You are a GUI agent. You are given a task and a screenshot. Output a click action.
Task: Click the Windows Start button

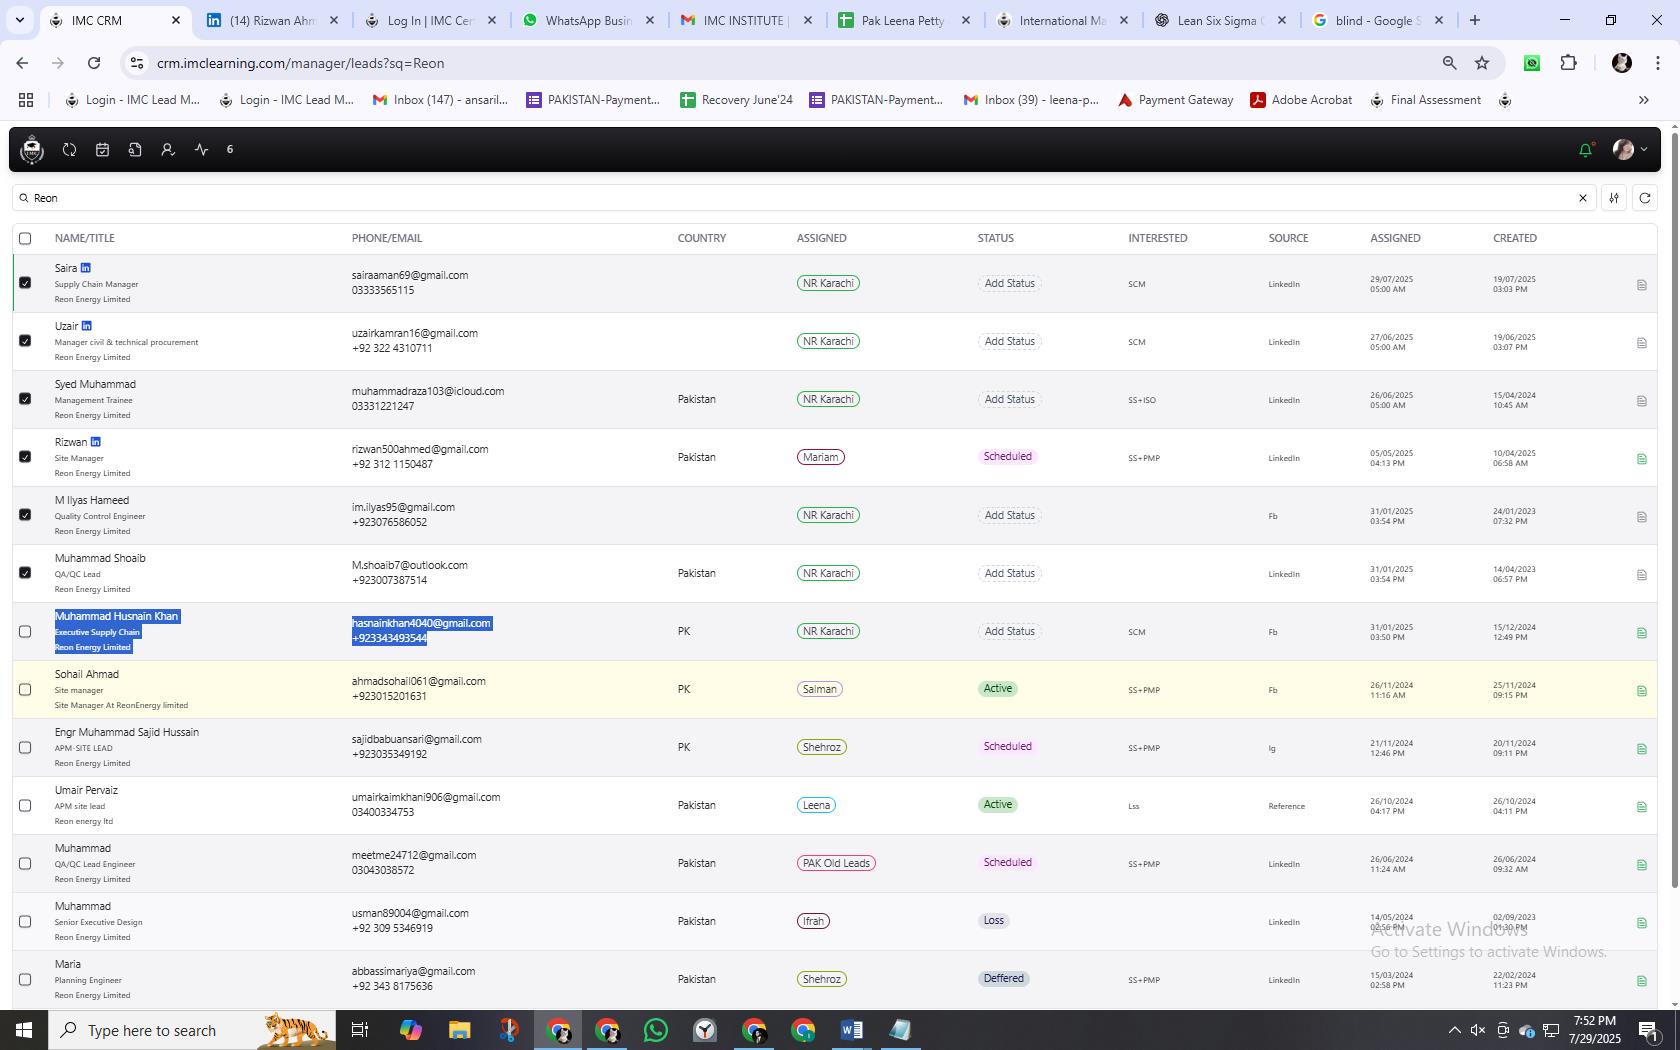[24, 1030]
